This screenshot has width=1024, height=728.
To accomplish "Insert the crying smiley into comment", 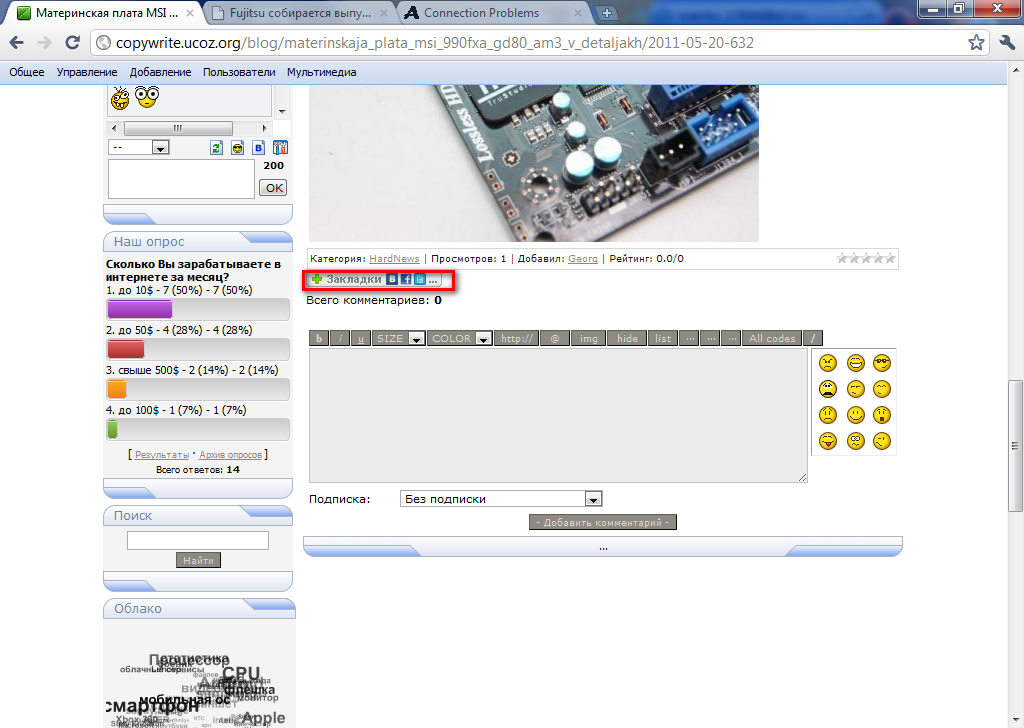I will coord(827,389).
